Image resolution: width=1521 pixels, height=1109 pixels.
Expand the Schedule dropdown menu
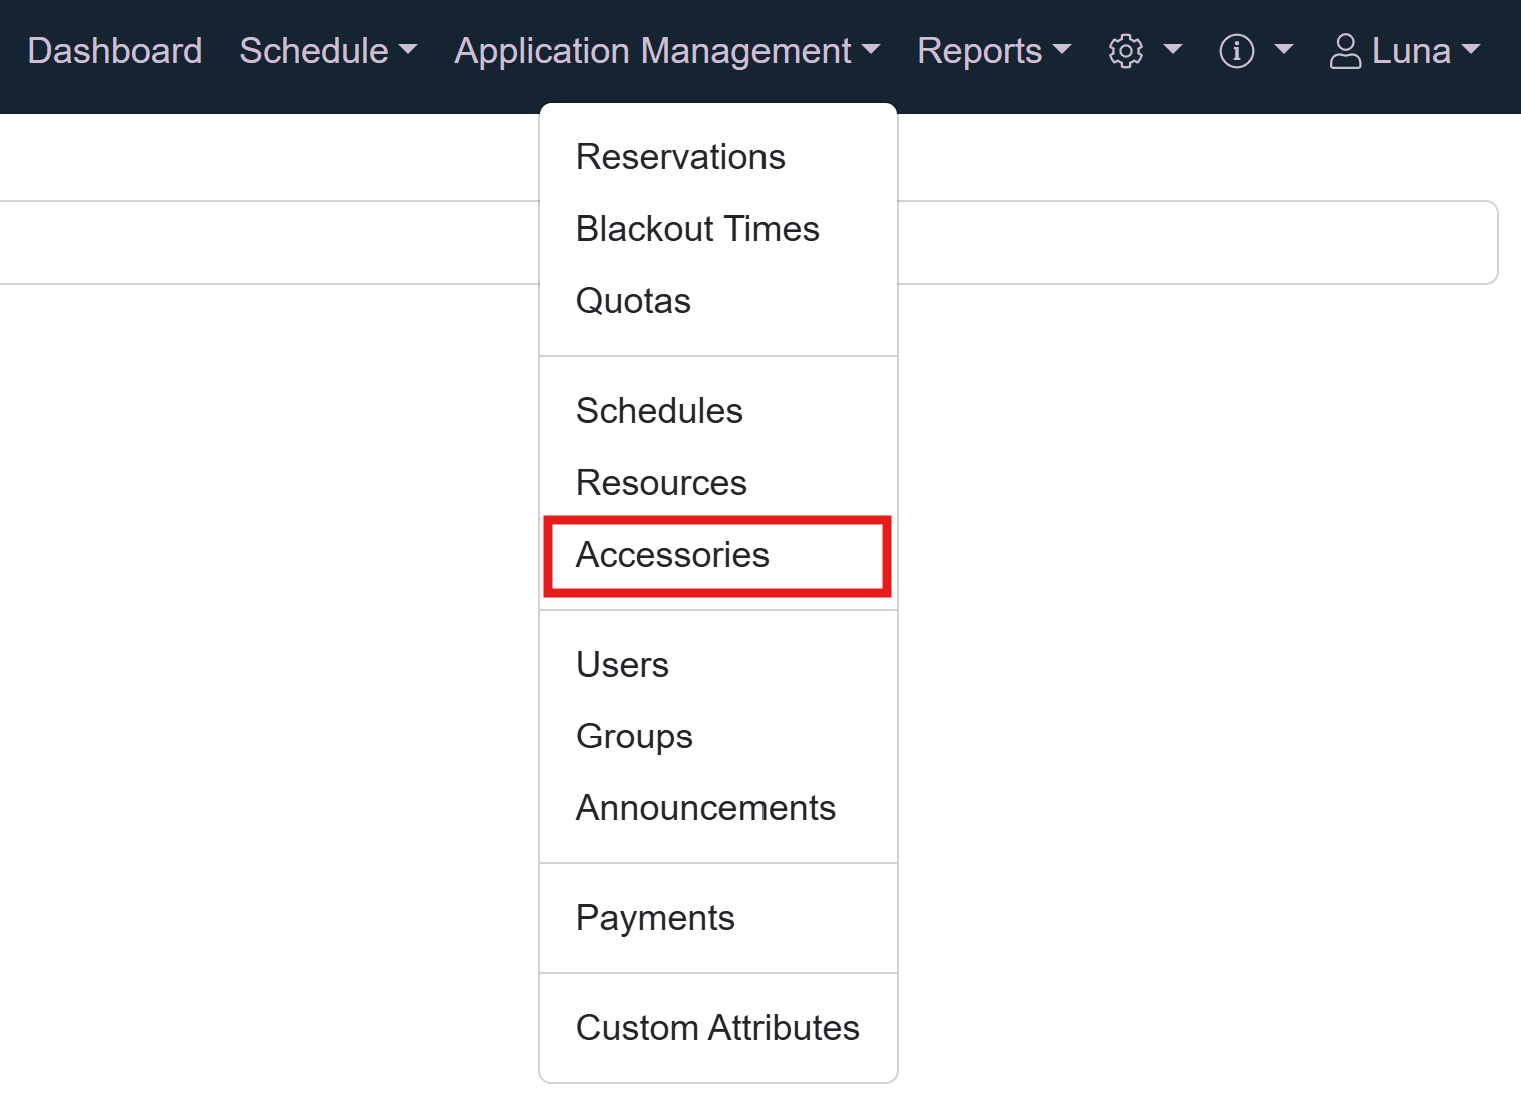(x=327, y=51)
